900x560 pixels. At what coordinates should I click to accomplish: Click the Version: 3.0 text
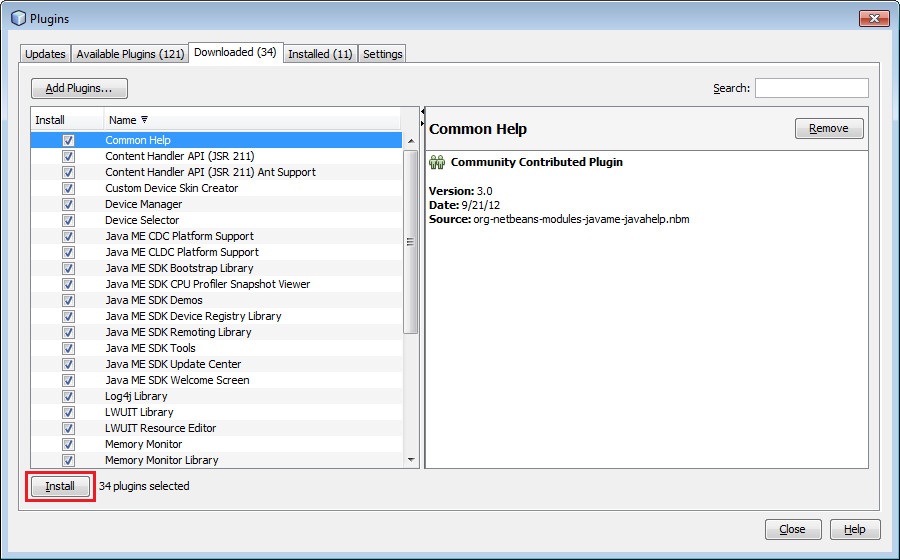click(461, 191)
